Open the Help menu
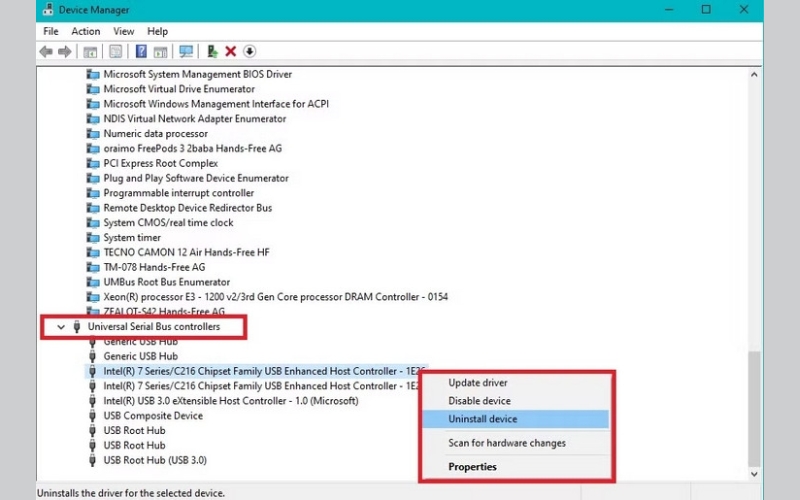 157,31
